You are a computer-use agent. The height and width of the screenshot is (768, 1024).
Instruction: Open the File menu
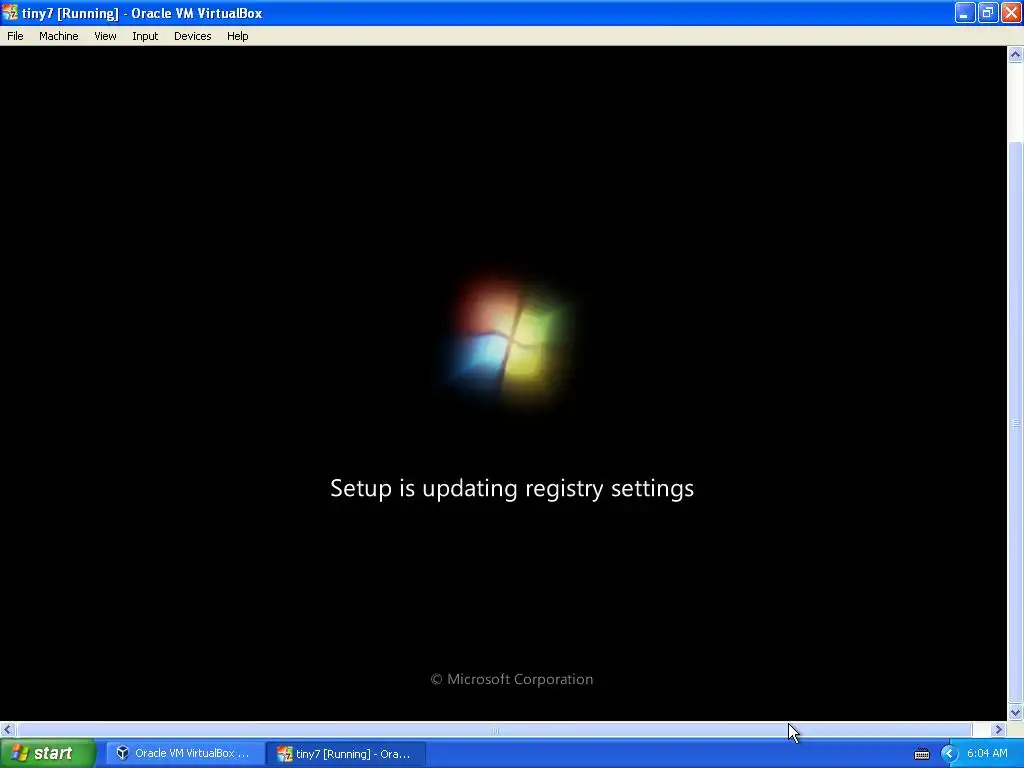[x=15, y=36]
